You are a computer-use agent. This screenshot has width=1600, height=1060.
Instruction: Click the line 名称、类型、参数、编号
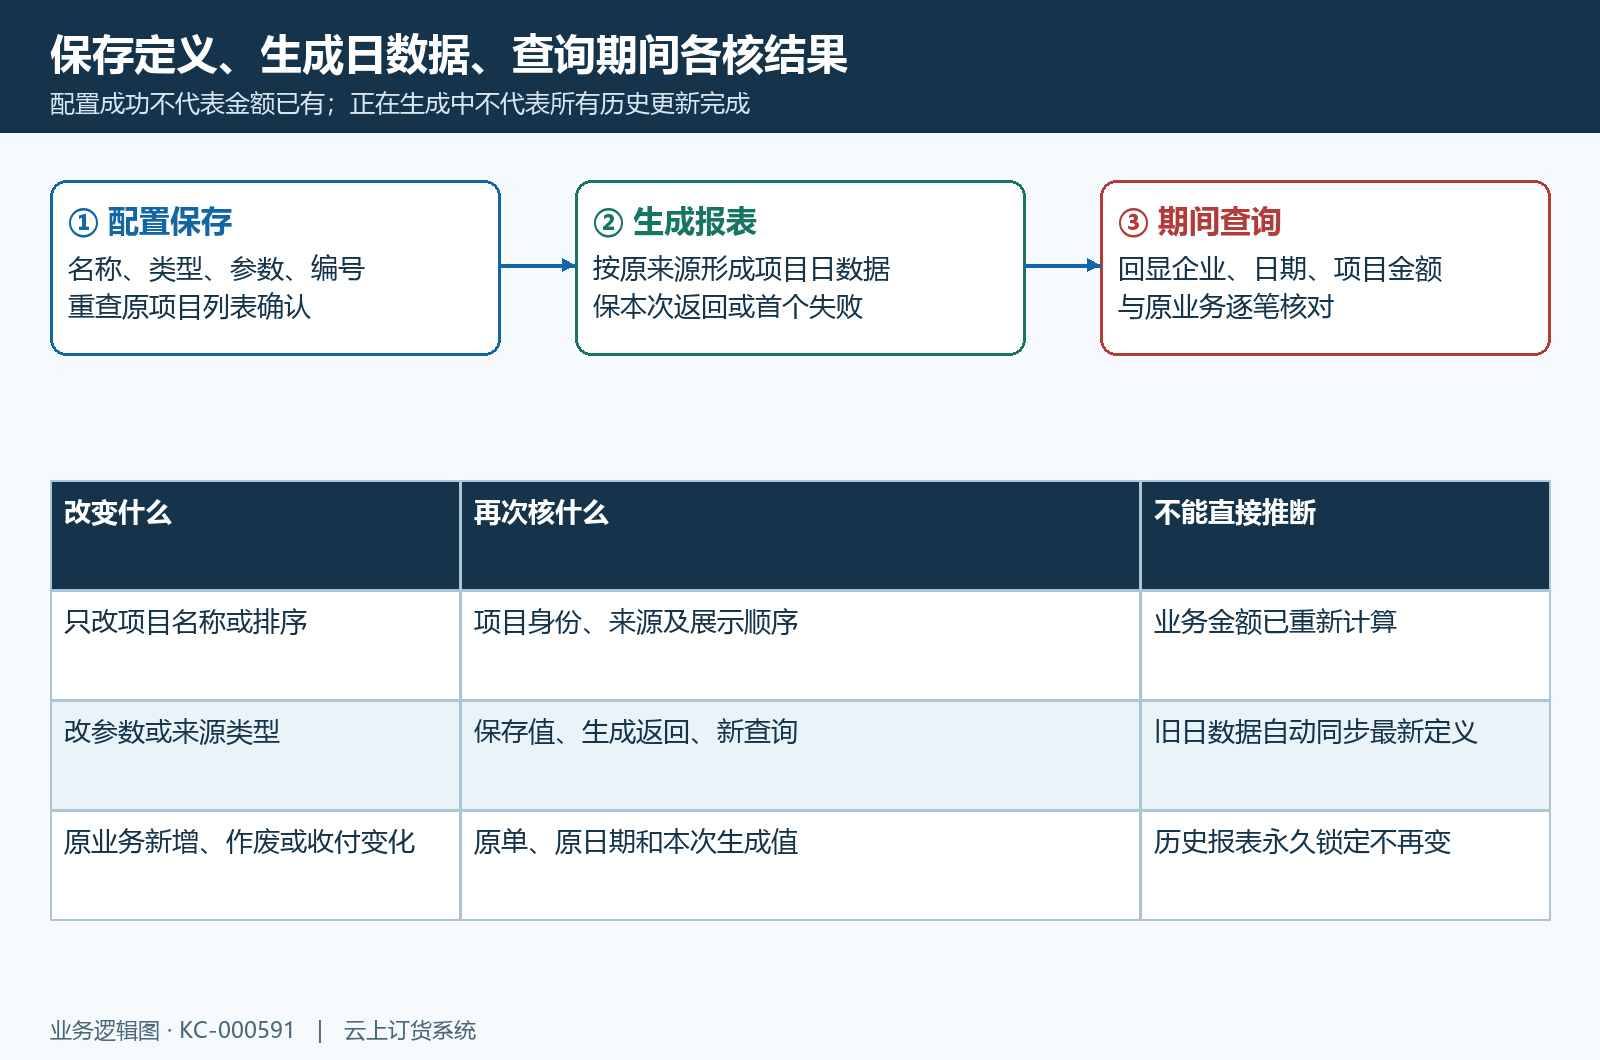click(216, 269)
